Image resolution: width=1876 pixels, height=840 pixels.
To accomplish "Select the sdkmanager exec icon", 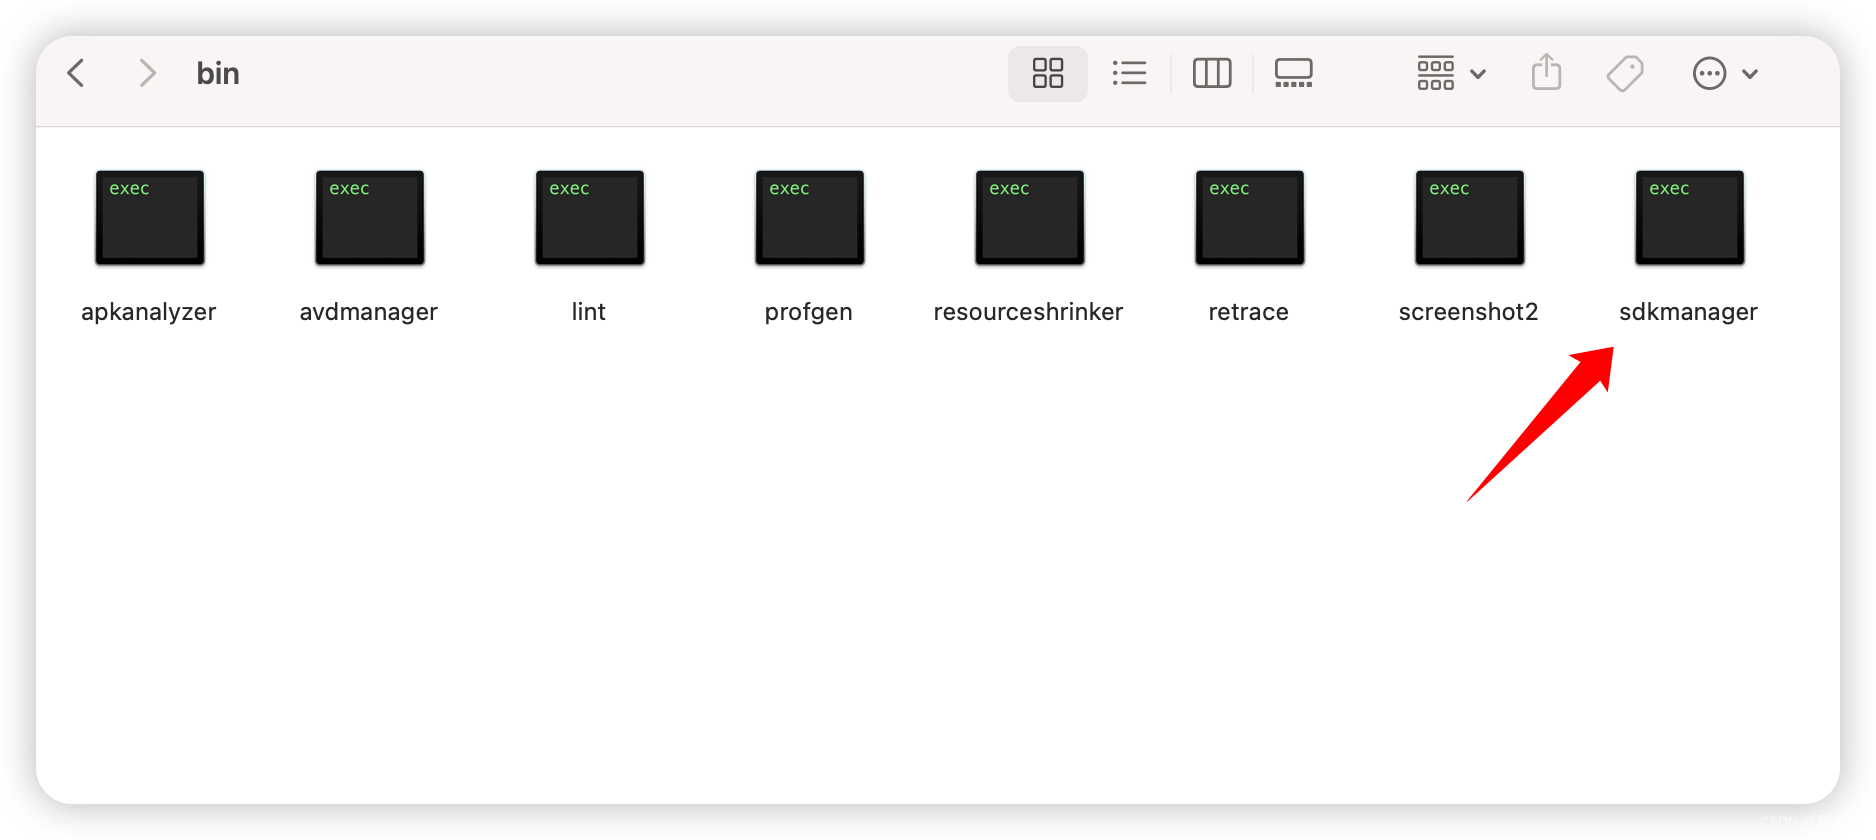I will (x=1690, y=217).
